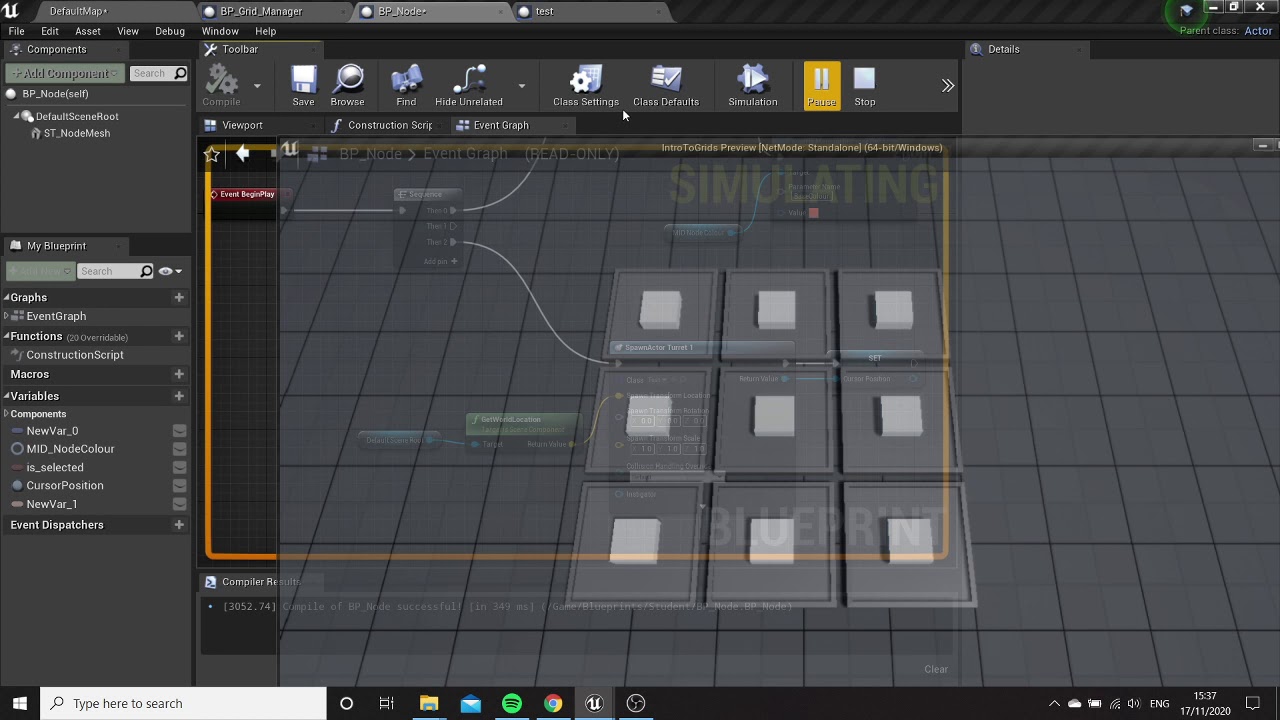
Task: Stop the play session
Action: point(865,86)
